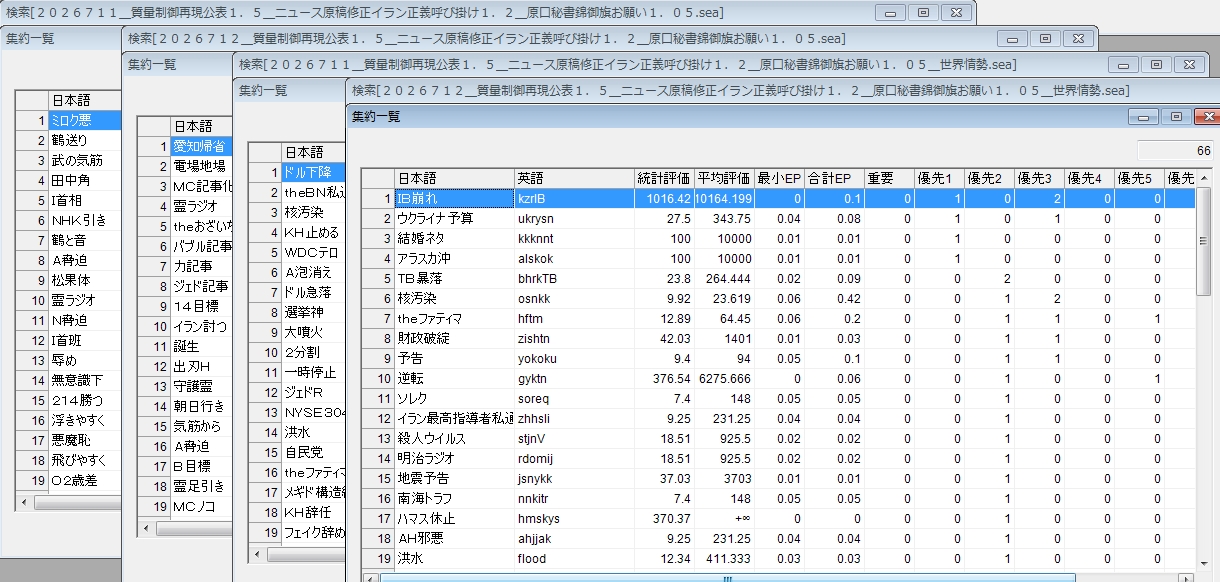
Task: Click the ハマス休止 cell
Action: (x=454, y=518)
